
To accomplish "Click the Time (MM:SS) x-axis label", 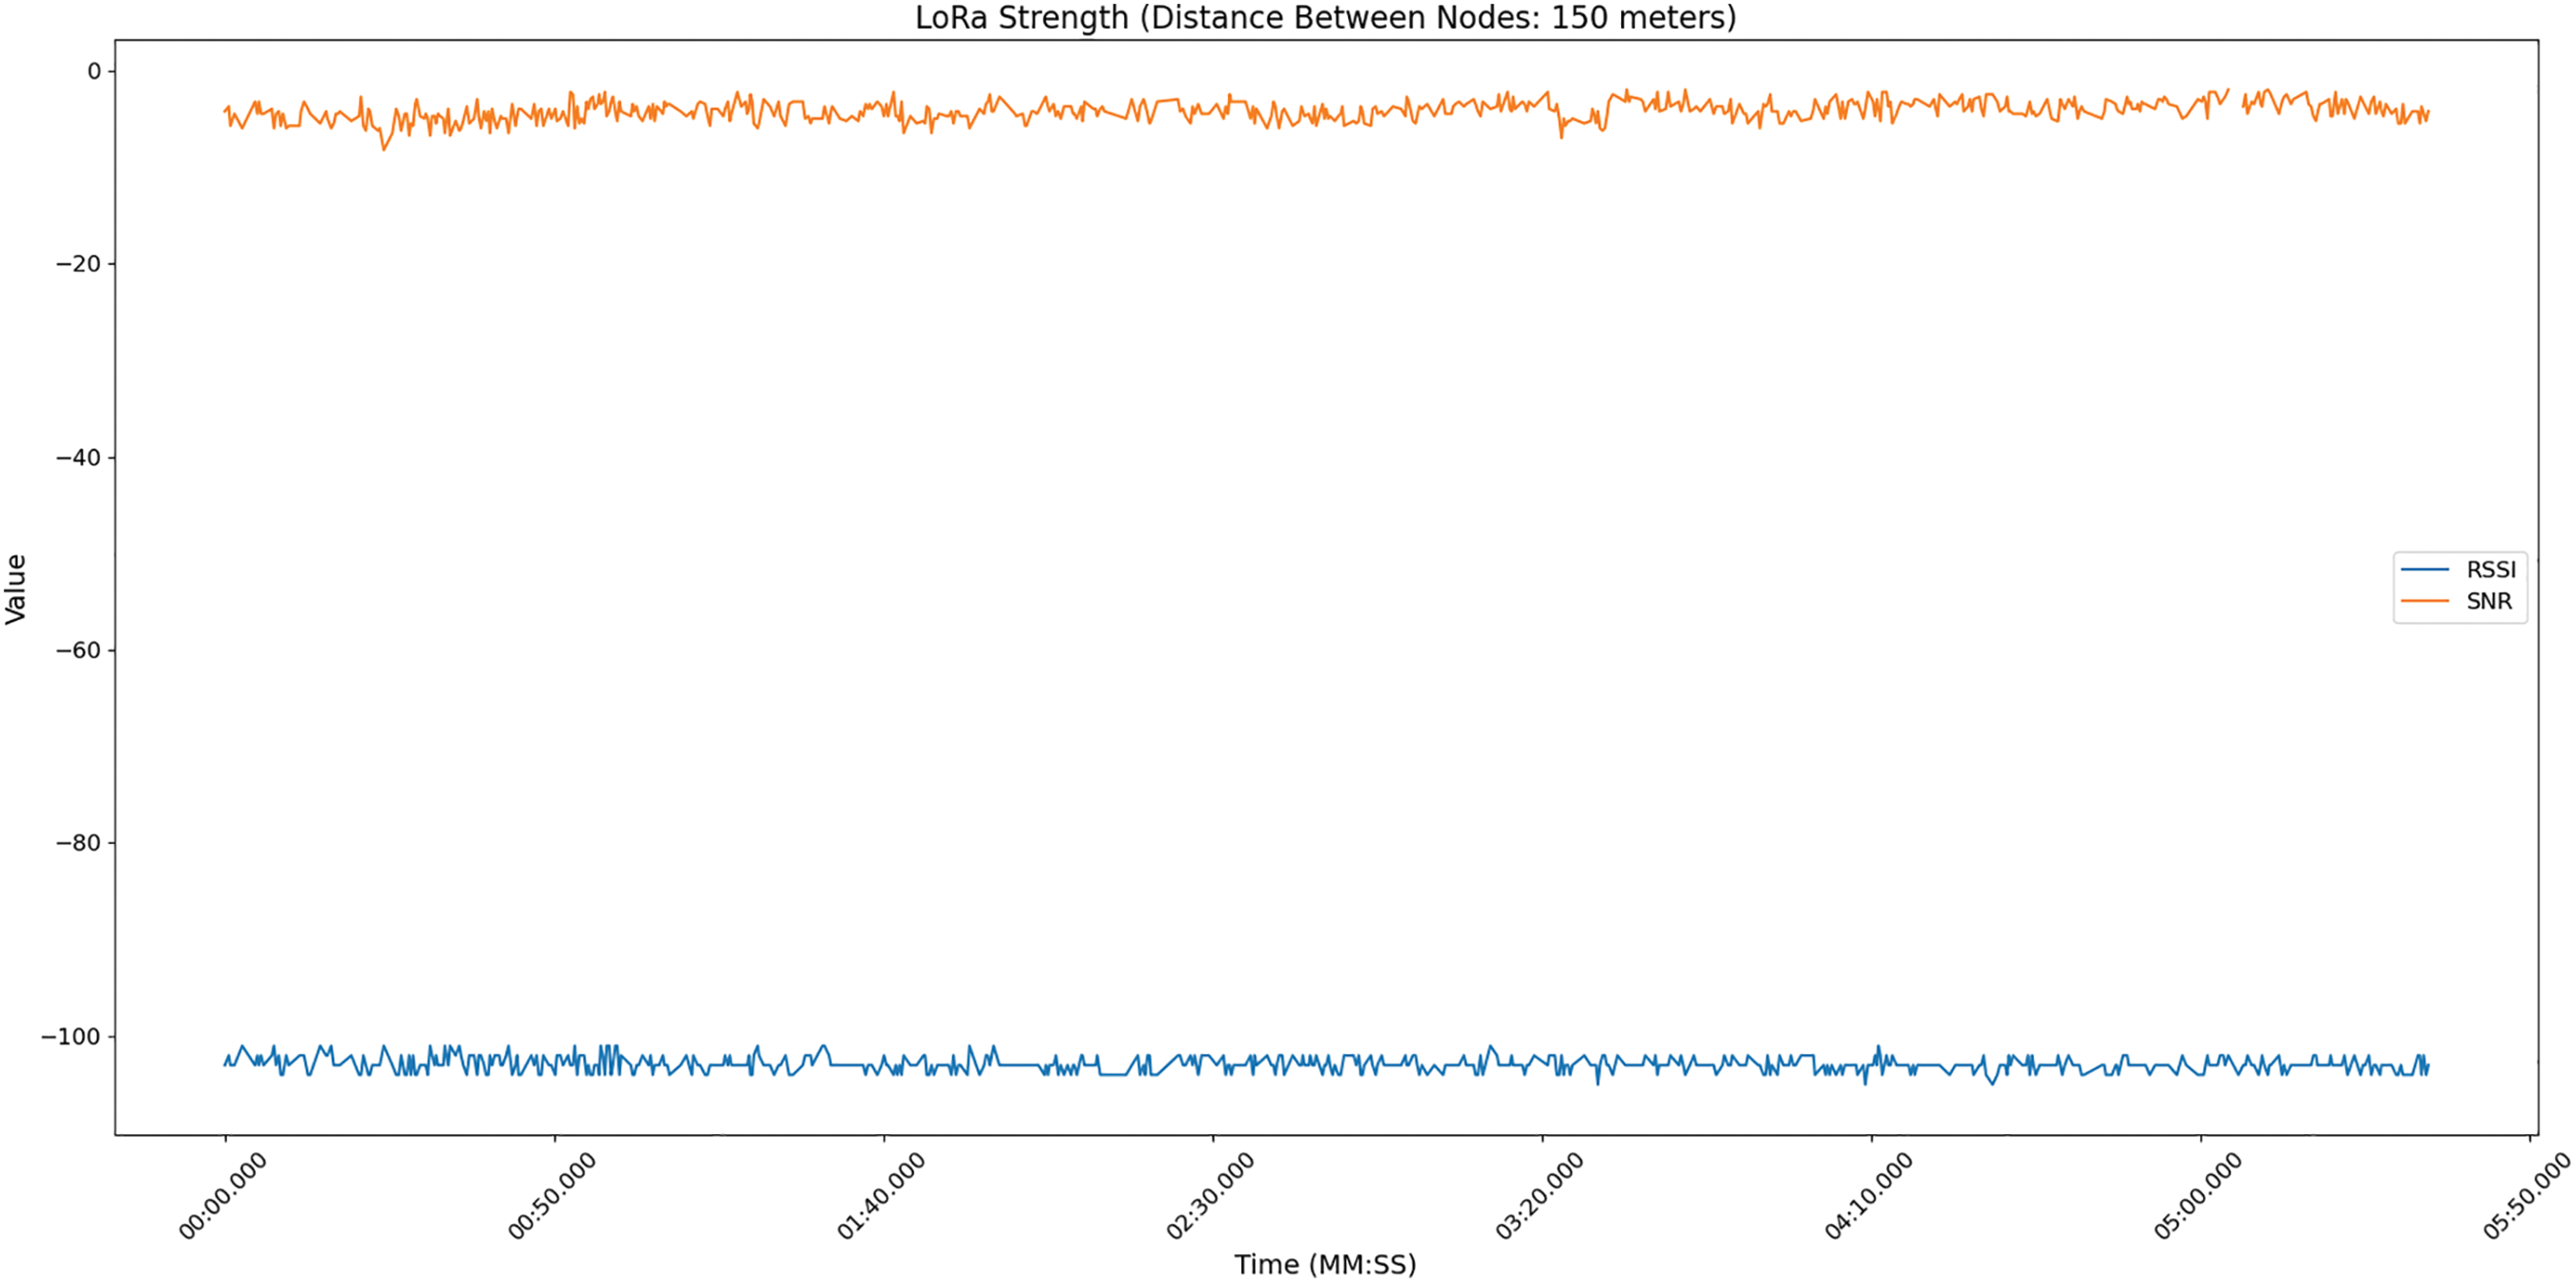I will pos(1325,1264).
